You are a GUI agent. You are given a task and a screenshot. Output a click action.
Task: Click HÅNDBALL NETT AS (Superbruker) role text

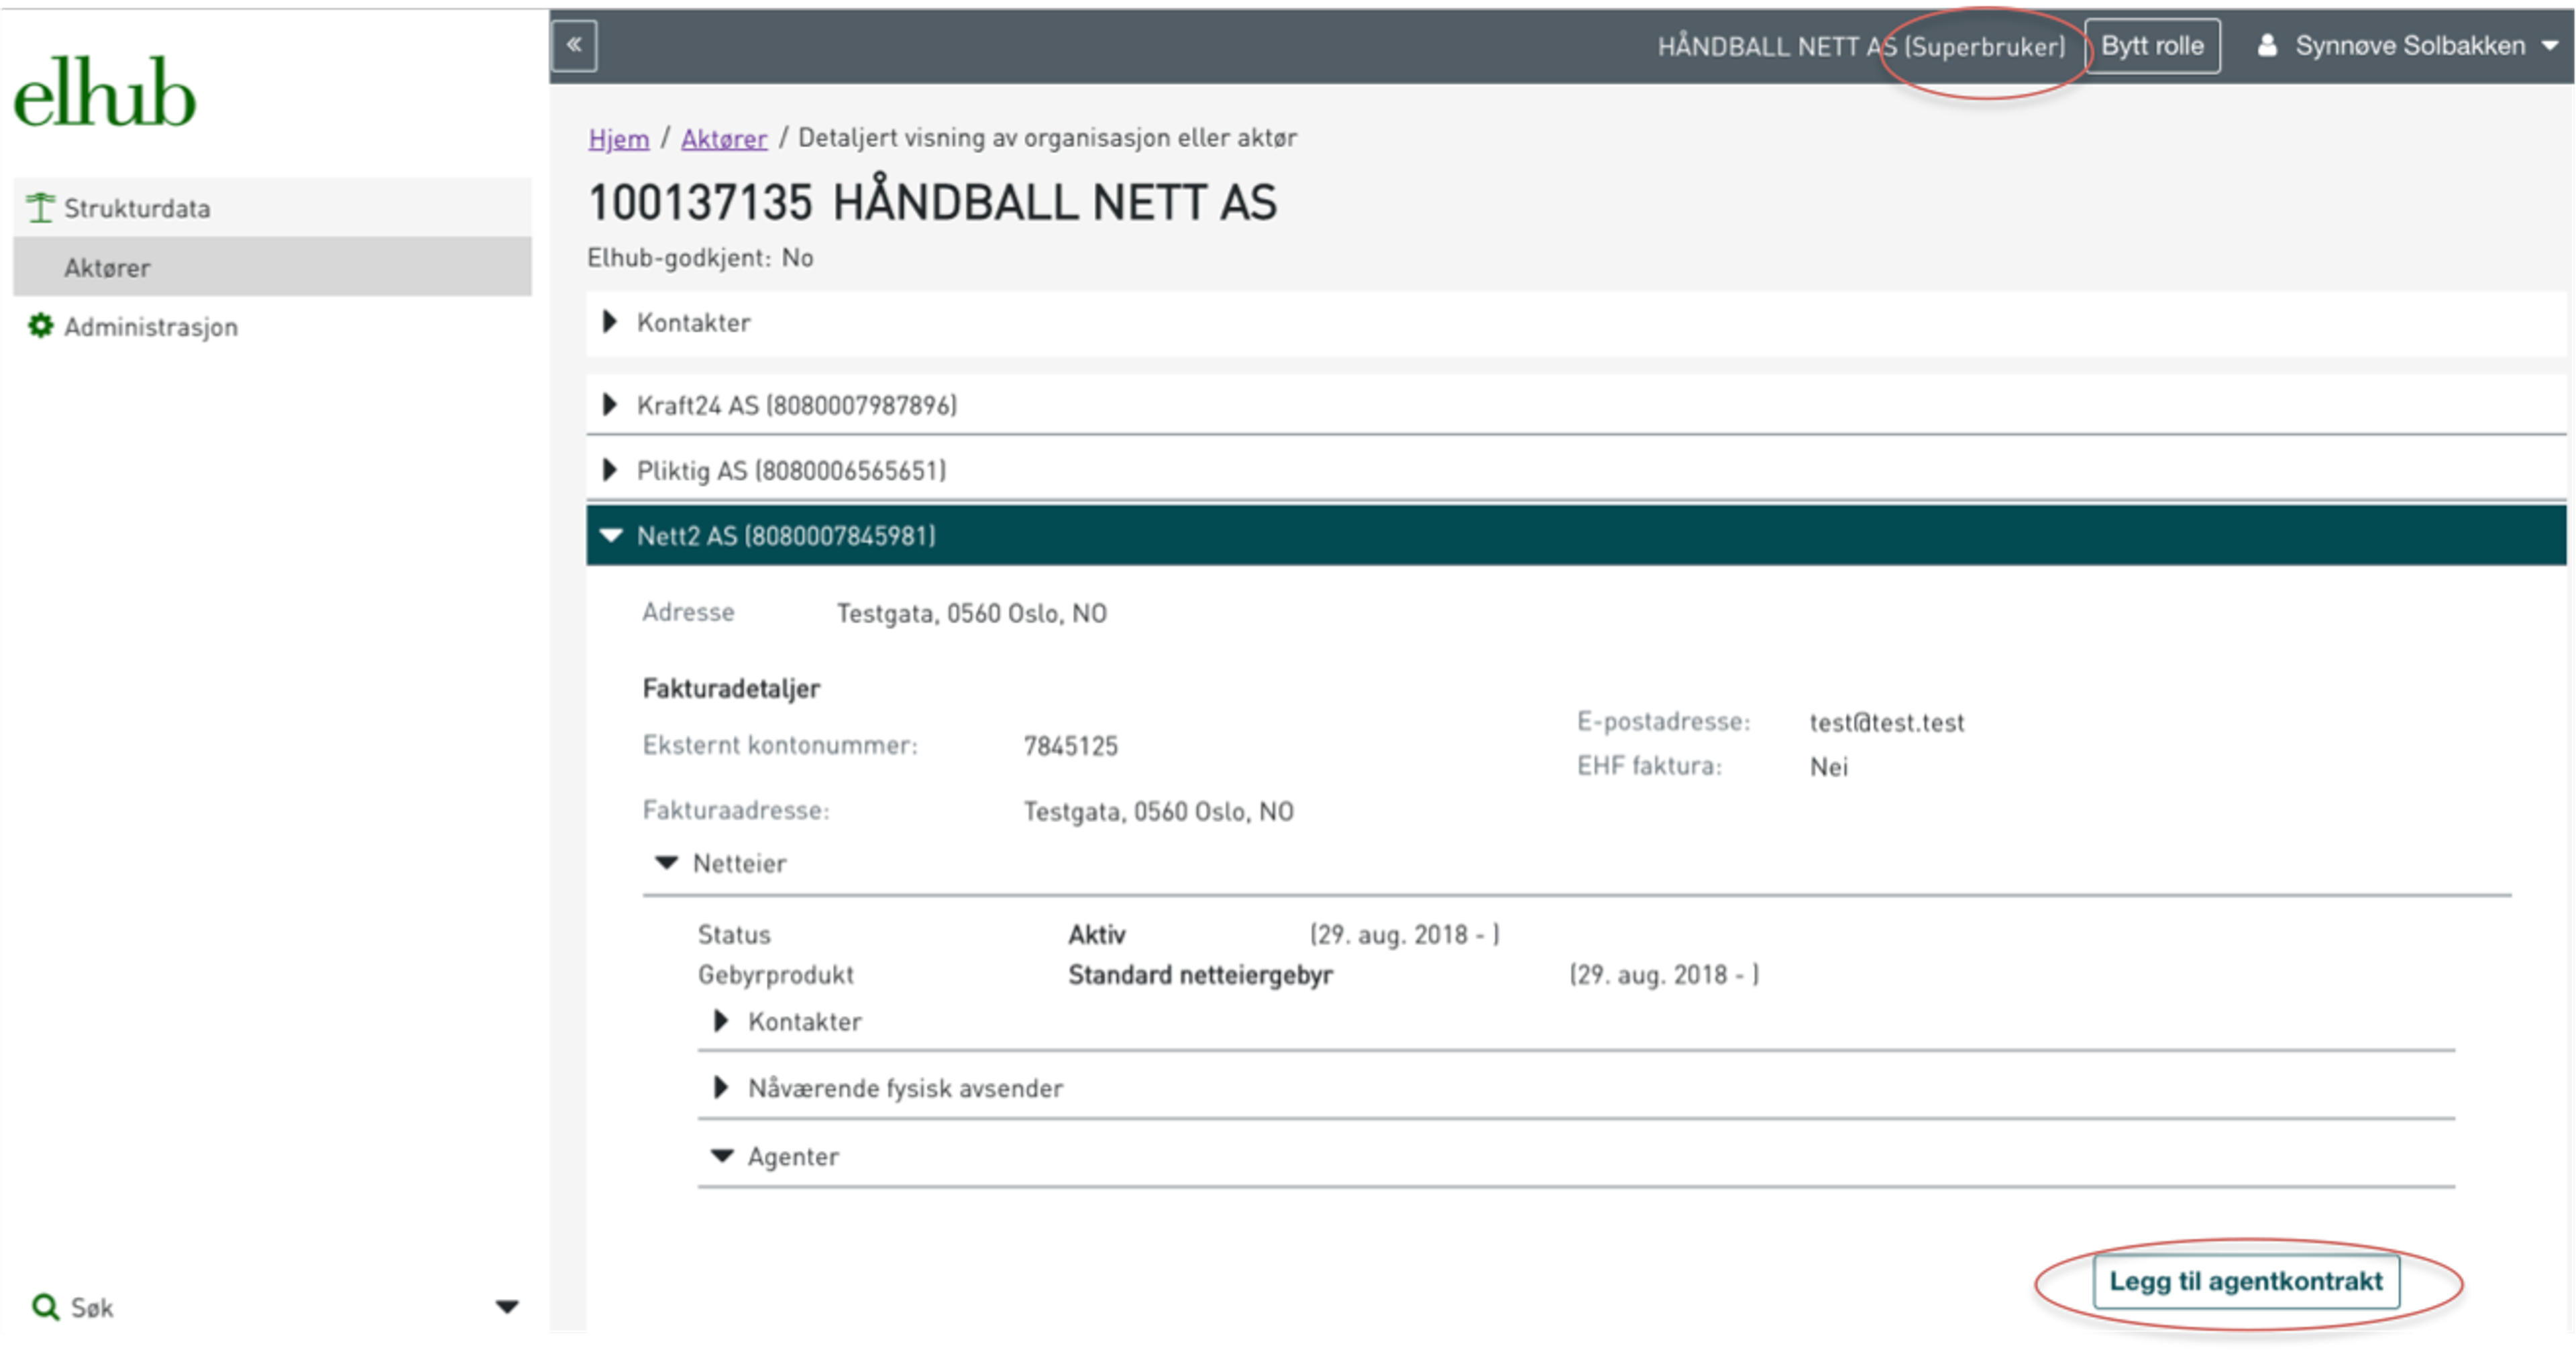[1861, 47]
